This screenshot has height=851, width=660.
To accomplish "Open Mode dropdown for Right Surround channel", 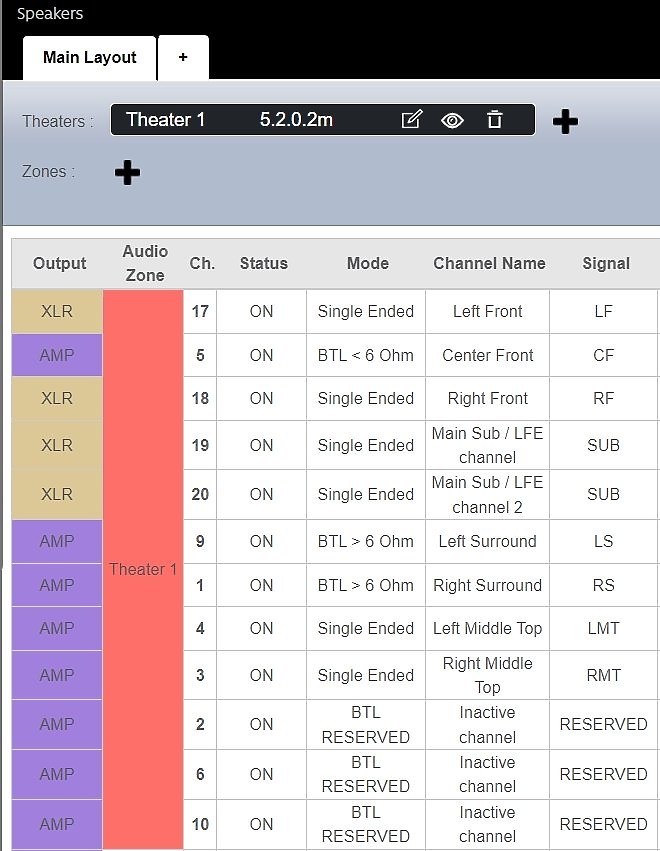I will coord(365,585).
